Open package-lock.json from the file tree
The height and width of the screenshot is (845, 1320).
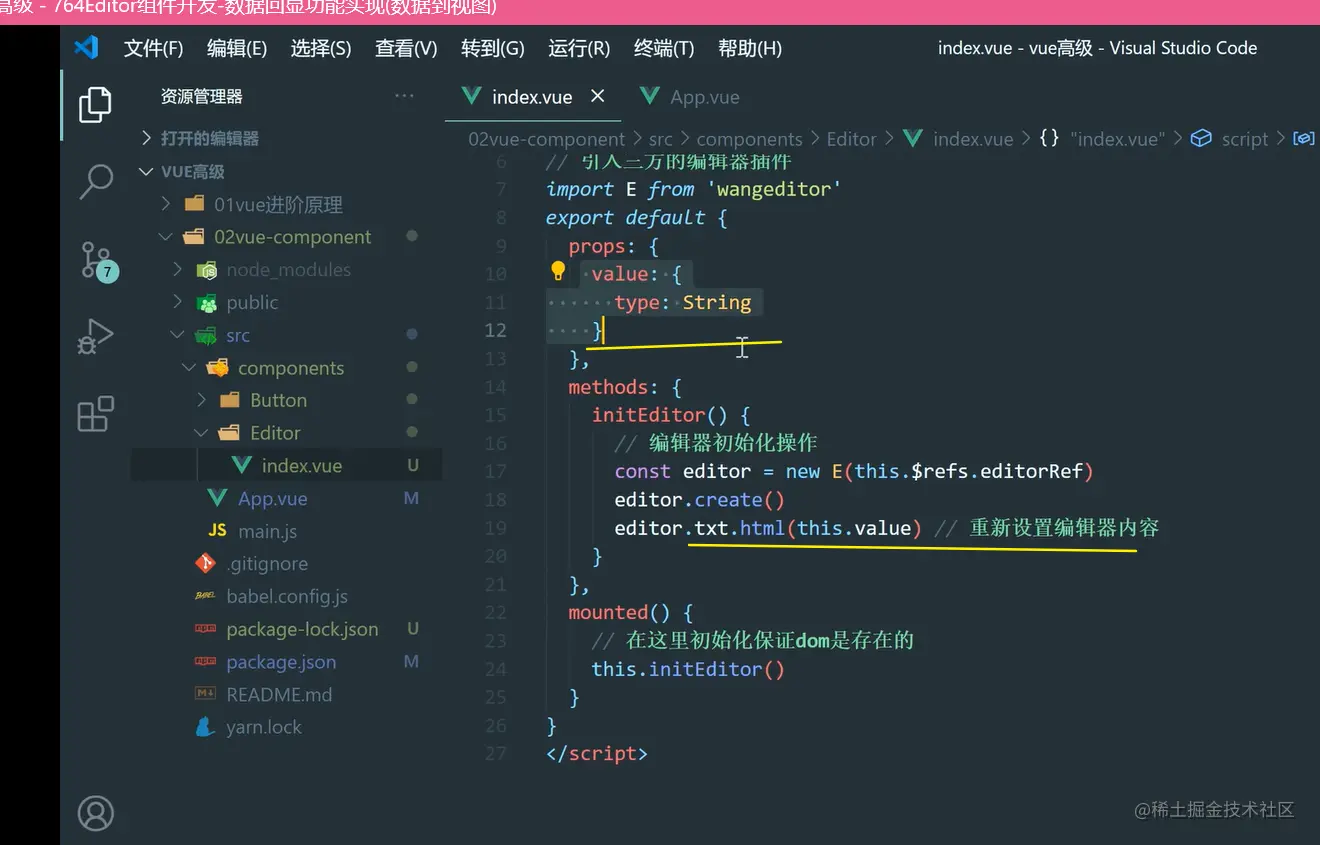click(x=302, y=629)
